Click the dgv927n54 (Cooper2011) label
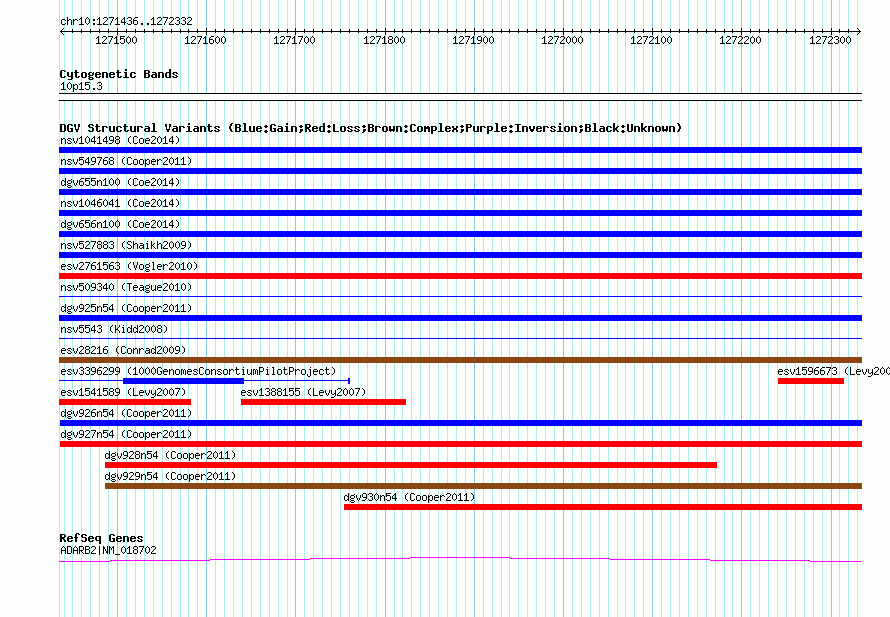Viewport: 890px width, 617px height. point(126,434)
